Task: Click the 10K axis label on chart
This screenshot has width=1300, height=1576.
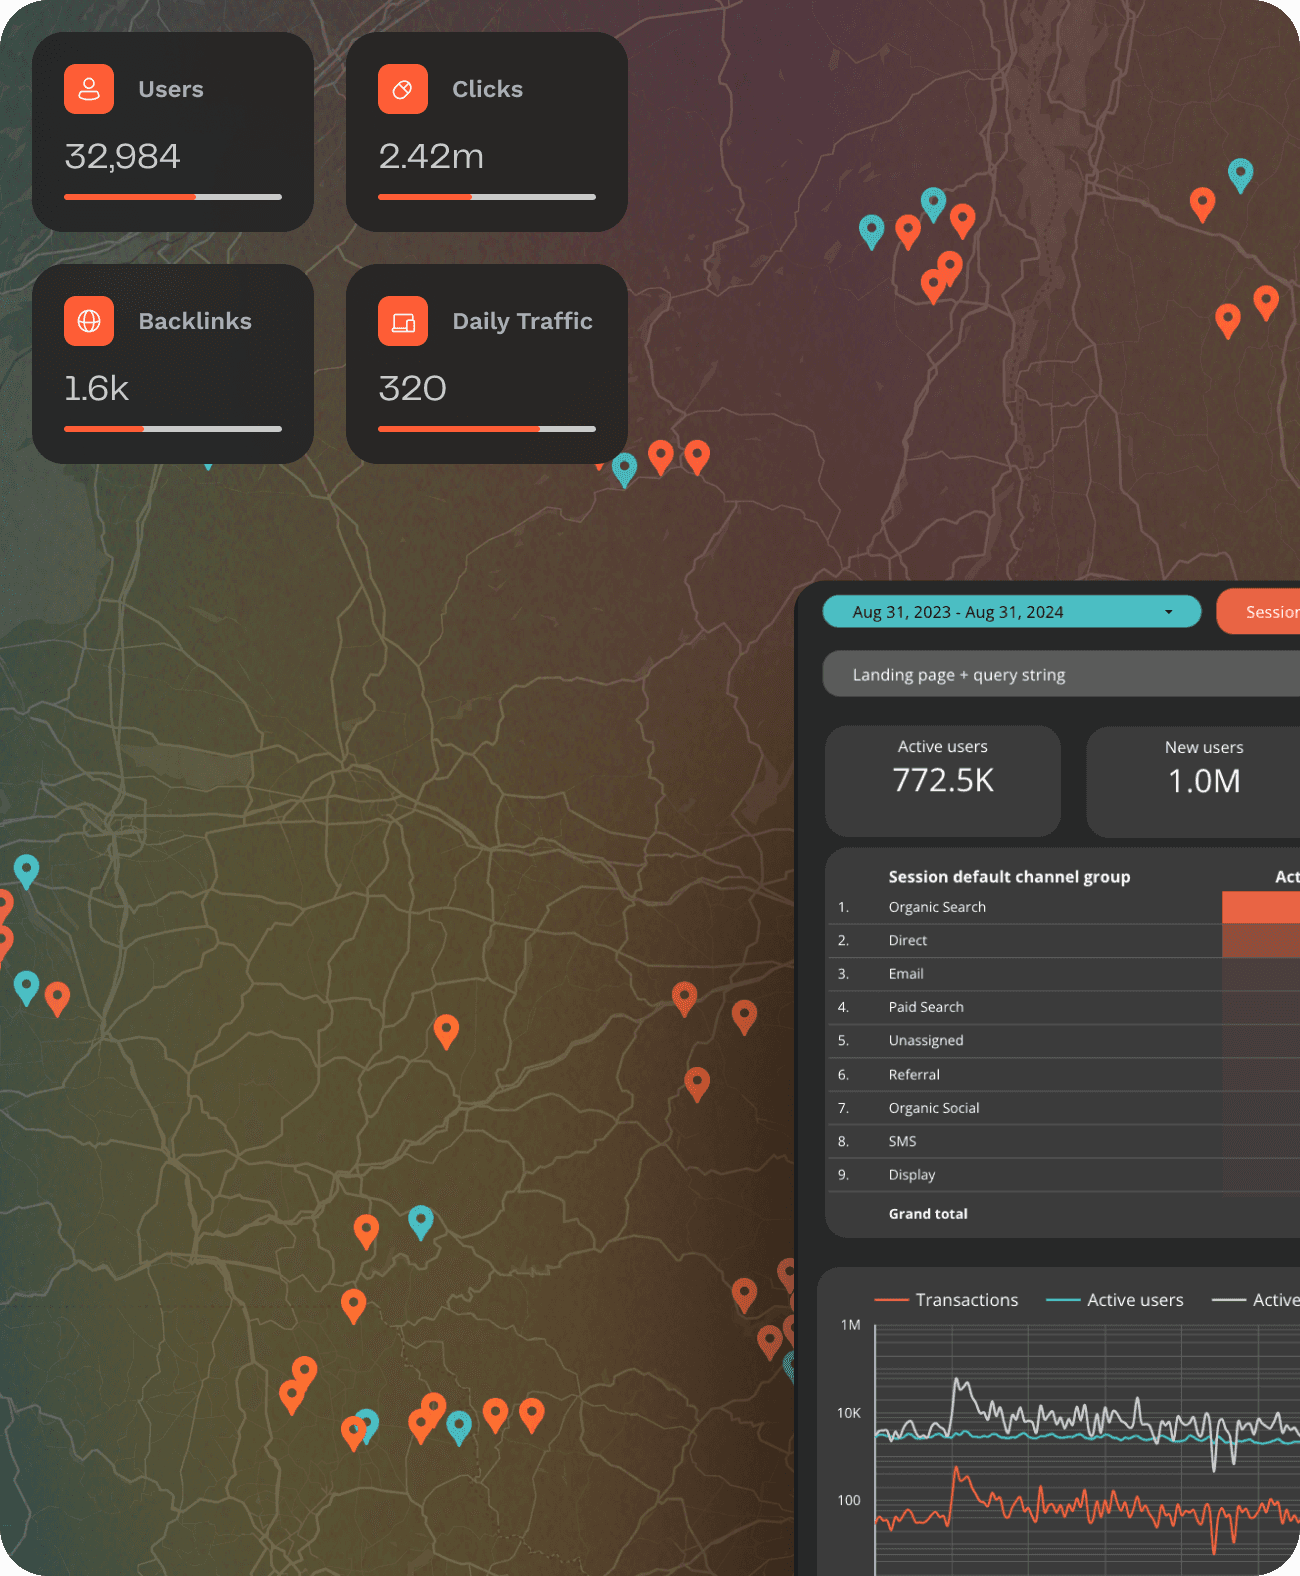Action: click(x=849, y=1413)
